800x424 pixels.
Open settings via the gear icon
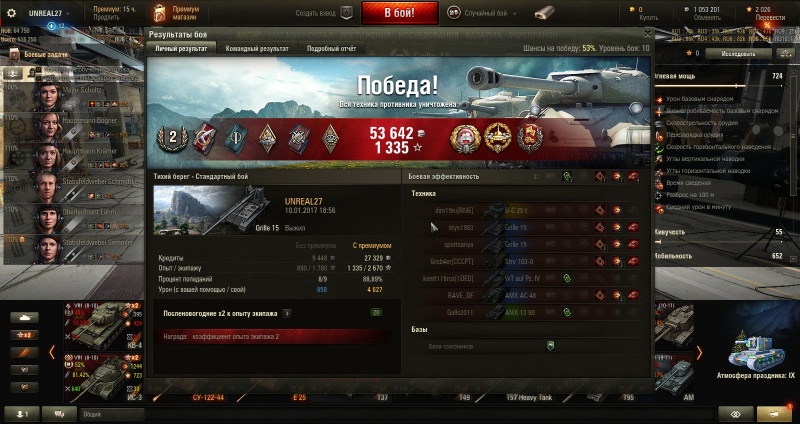point(11,13)
